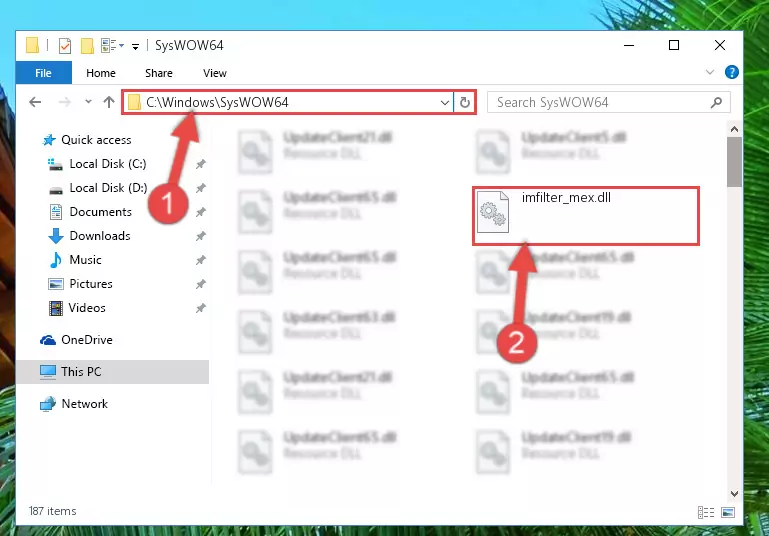Click the vertical scrollbar thumb
769x536 pixels.
tap(734, 162)
